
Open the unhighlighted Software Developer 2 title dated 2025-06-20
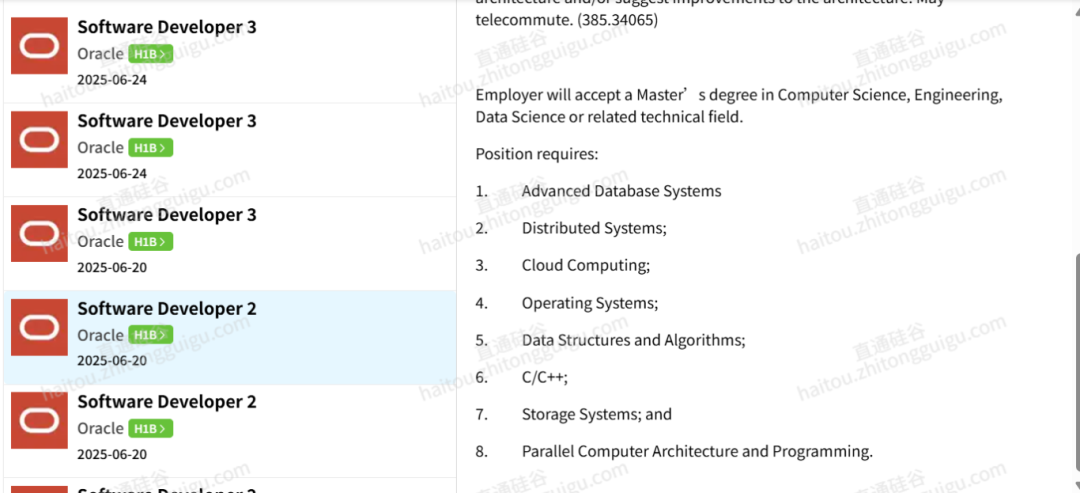[x=167, y=402]
